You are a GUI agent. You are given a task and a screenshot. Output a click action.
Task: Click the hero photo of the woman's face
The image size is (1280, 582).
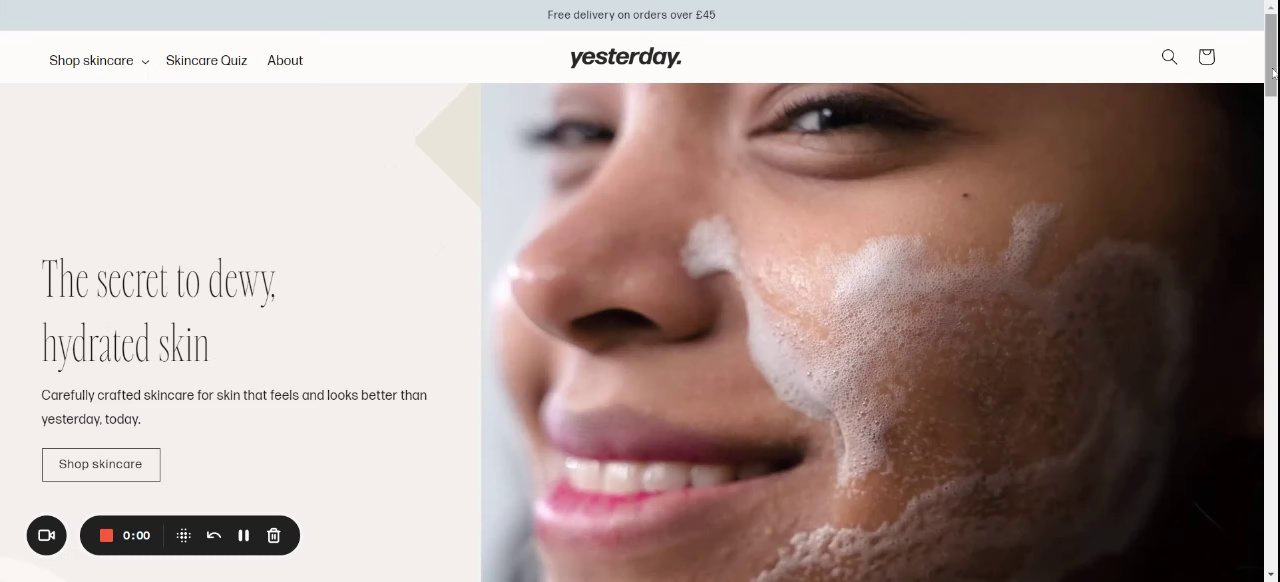pyautogui.click(x=872, y=332)
